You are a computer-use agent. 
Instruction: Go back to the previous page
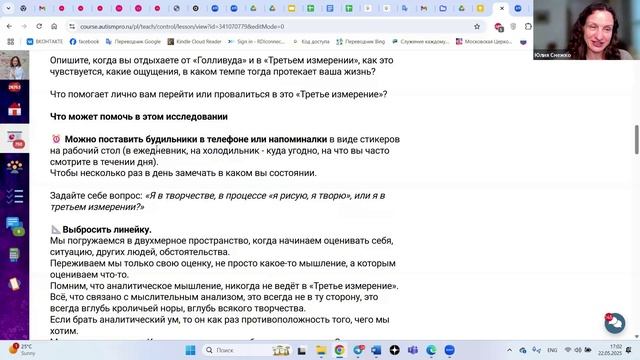[9, 26]
